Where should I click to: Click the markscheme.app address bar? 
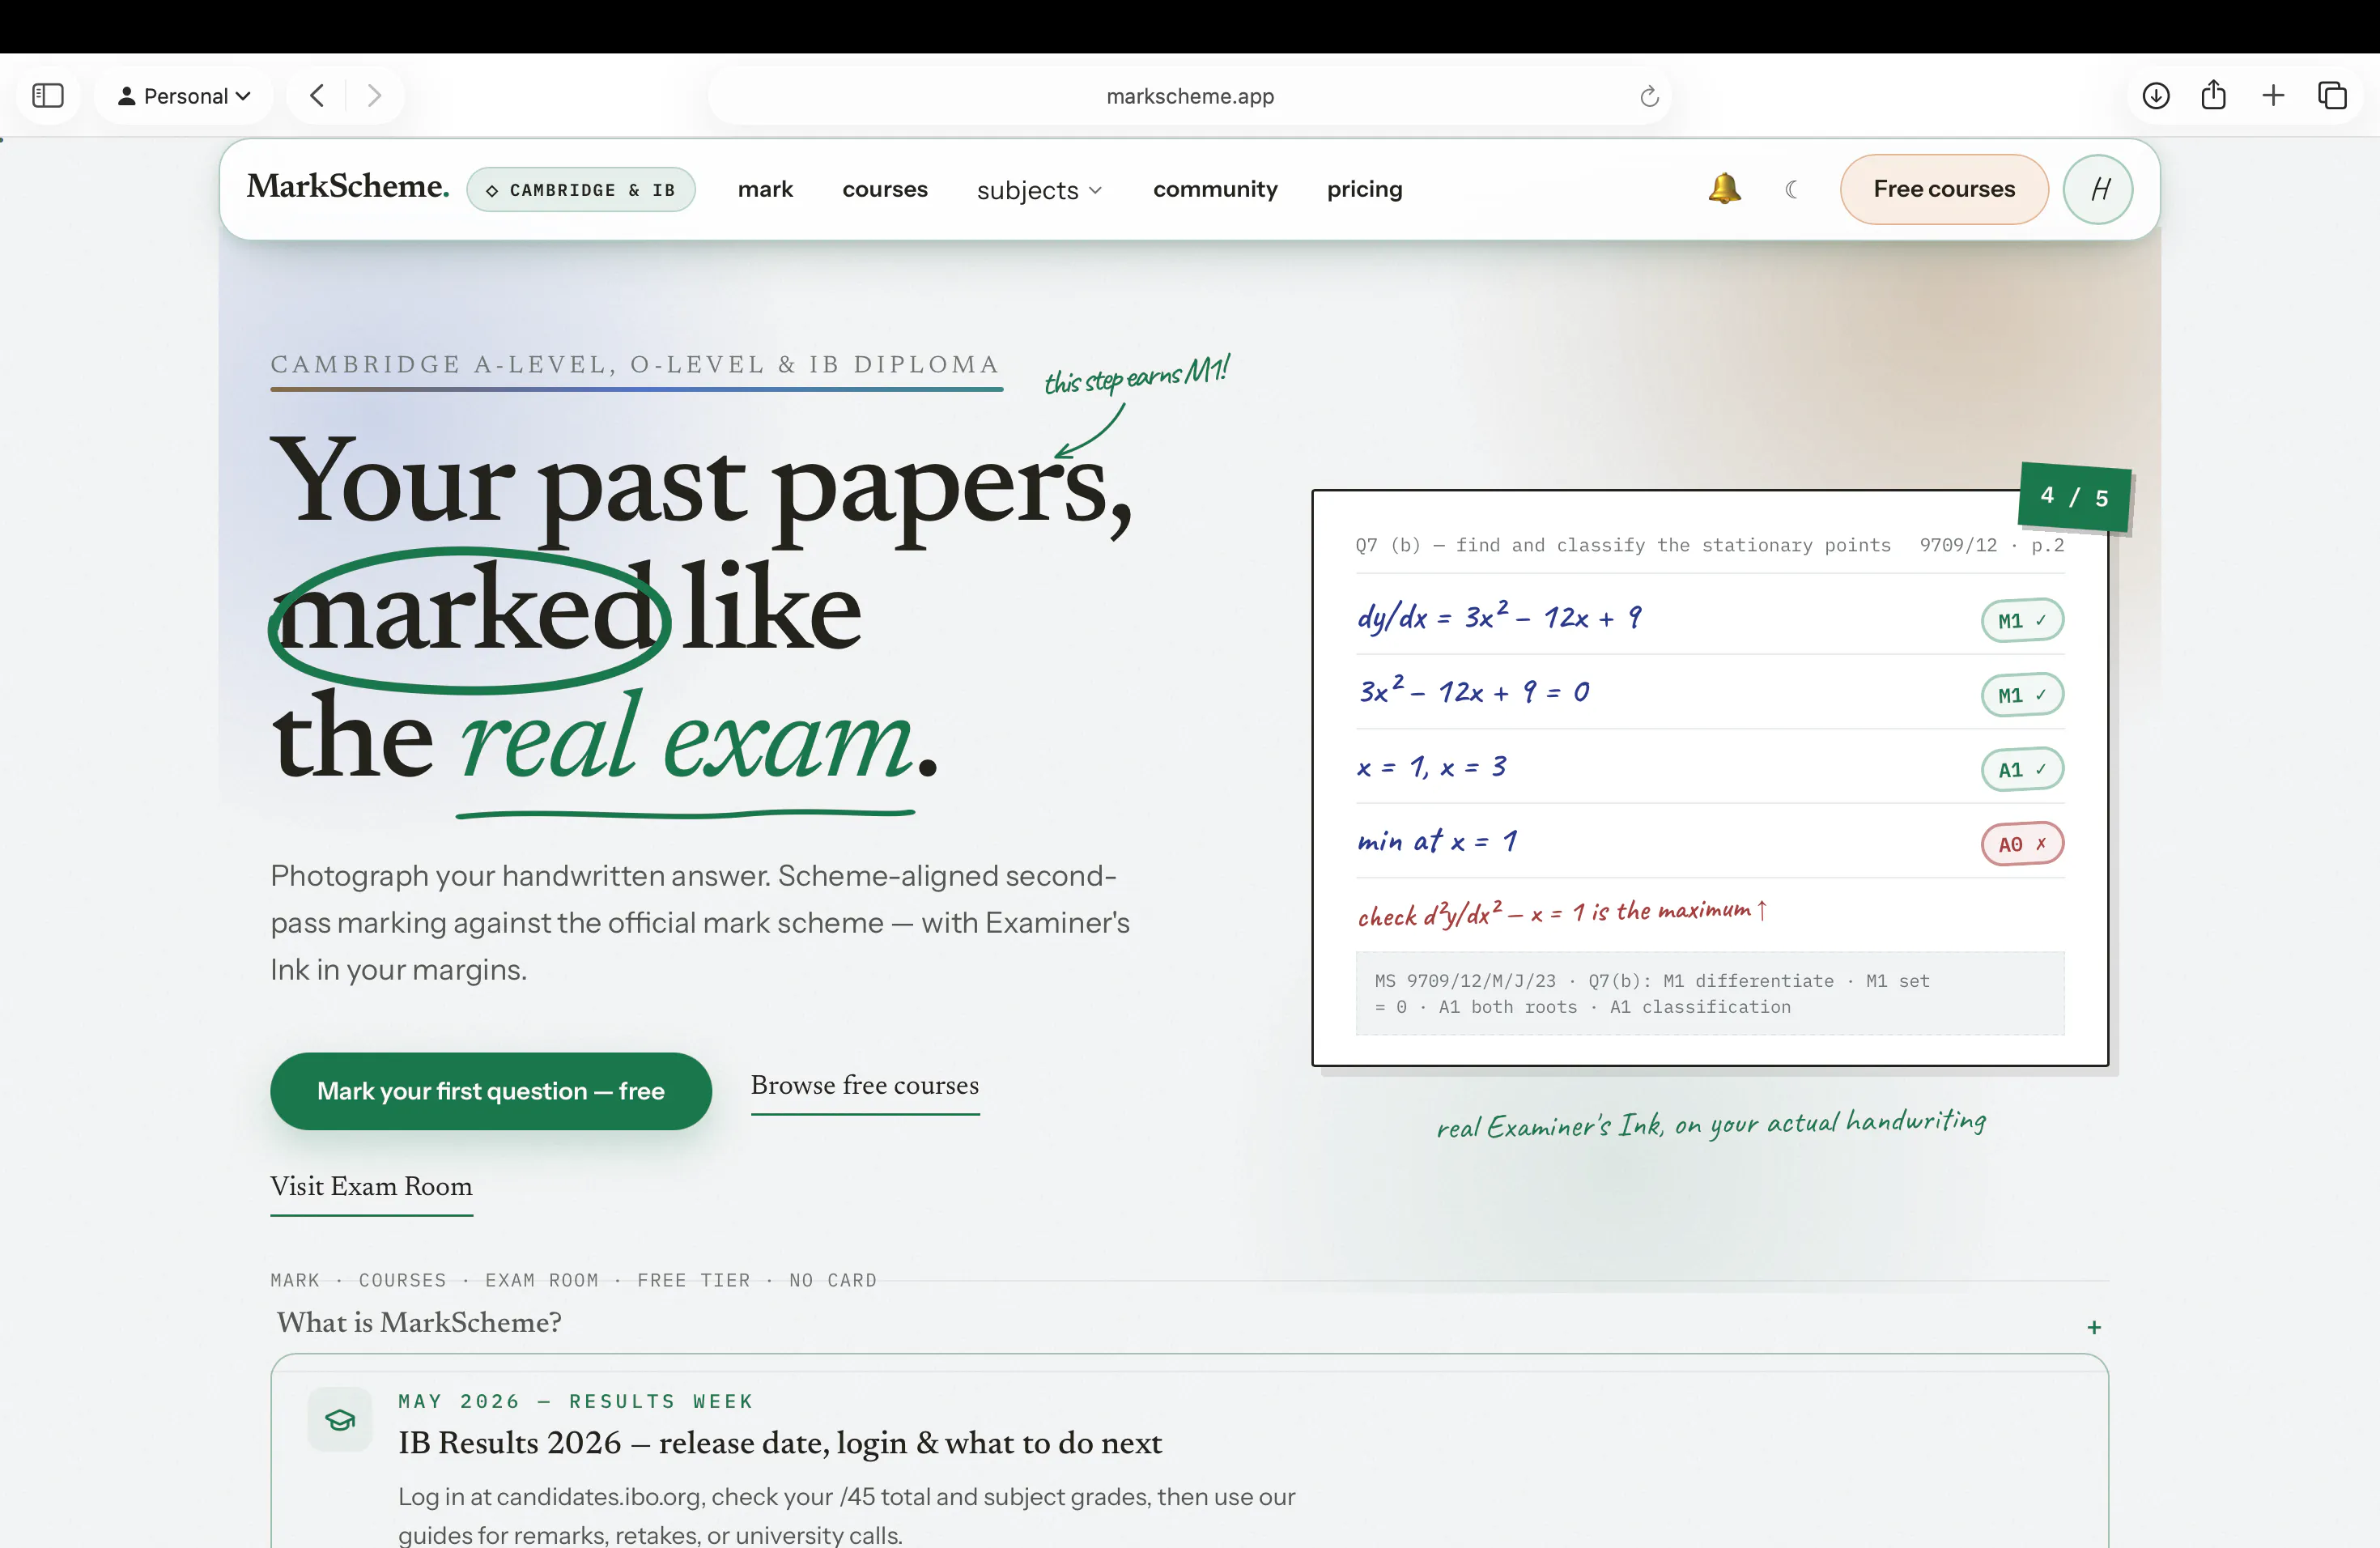pyautogui.click(x=1189, y=96)
